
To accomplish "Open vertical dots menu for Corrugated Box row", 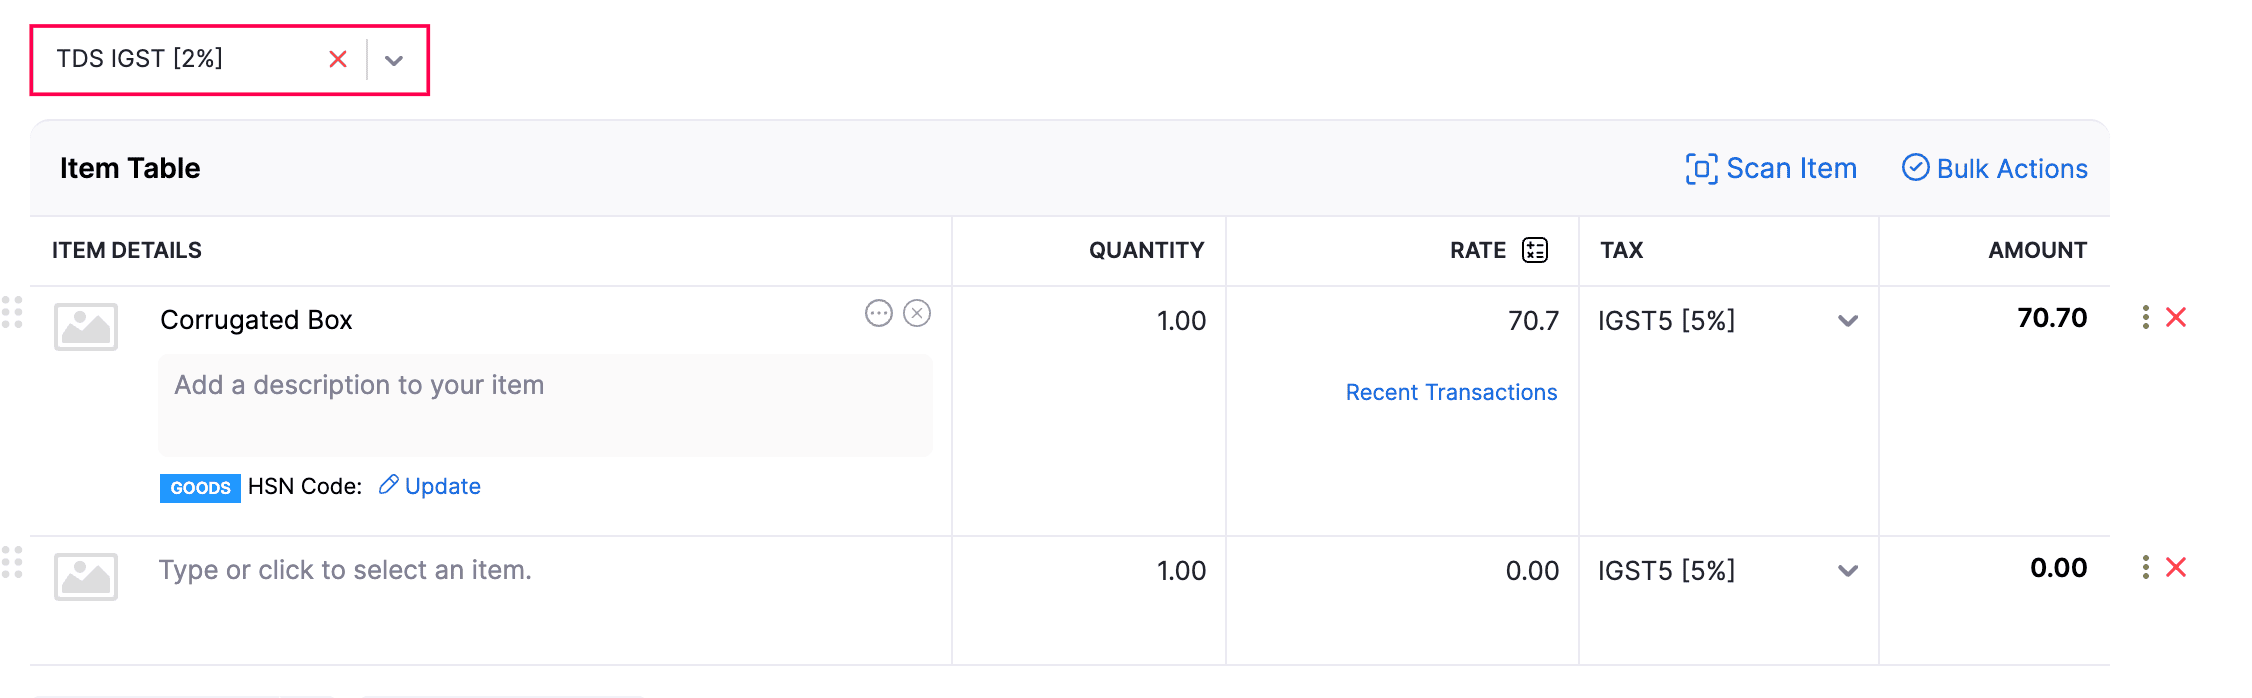I will pos(2145,318).
